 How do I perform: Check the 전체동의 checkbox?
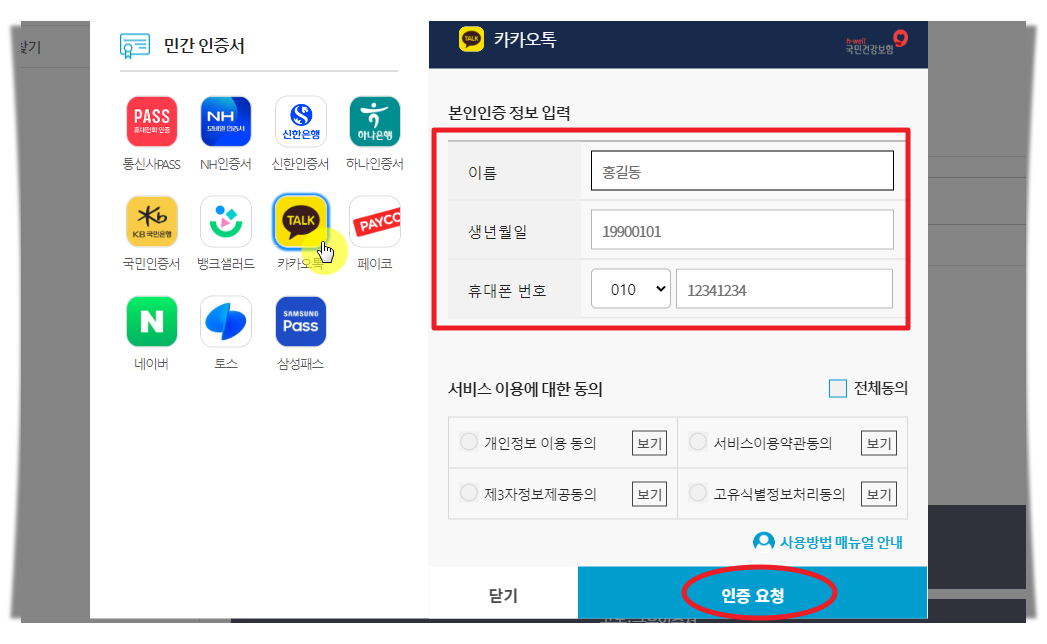coord(837,388)
